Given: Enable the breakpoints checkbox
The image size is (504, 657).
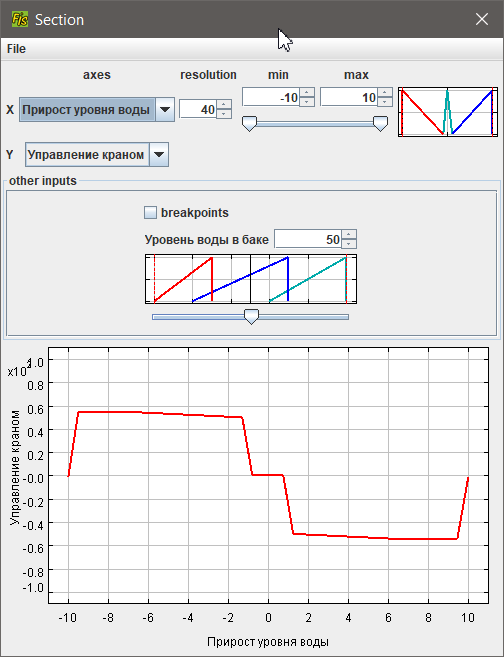Looking at the screenshot, I should tap(150, 212).
